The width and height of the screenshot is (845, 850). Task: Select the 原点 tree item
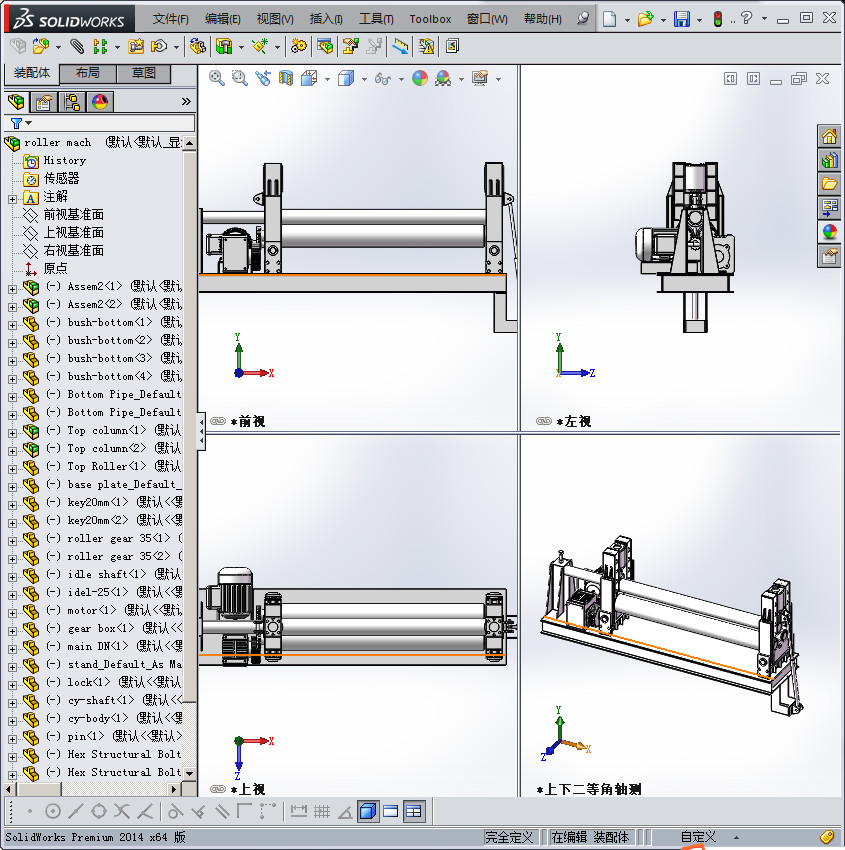(x=55, y=268)
